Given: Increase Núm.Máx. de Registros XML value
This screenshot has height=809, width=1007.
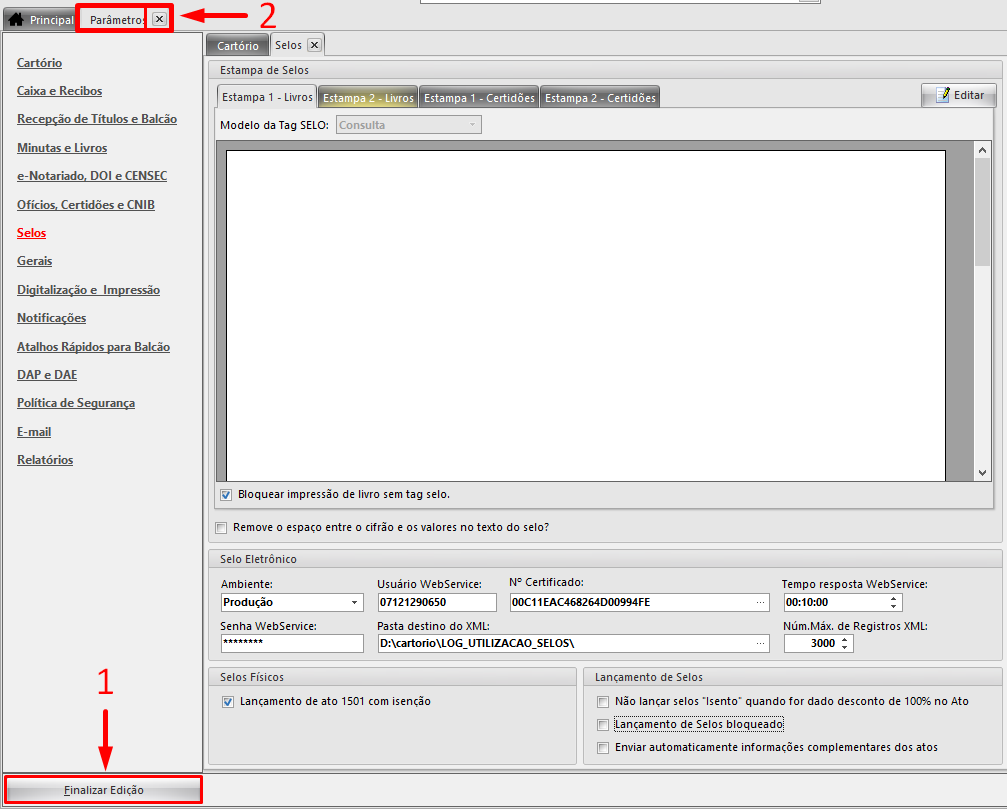Looking at the screenshot, I should pos(846,639).
